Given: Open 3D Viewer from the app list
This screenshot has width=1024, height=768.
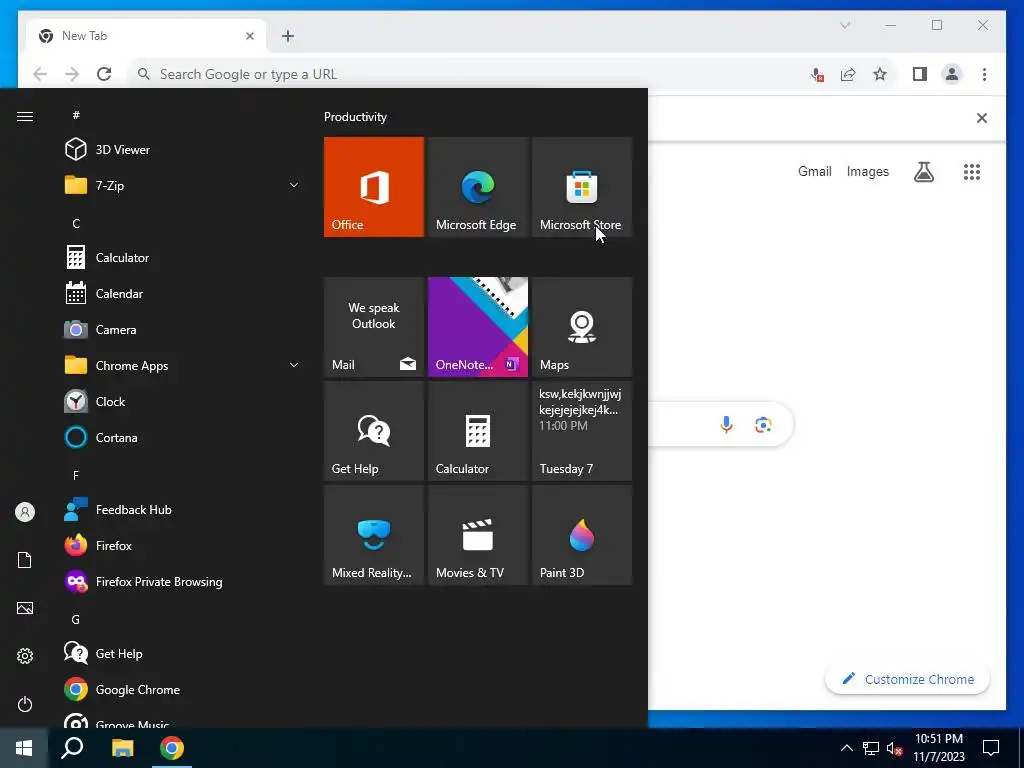Looking at the screenshot, I should [183, 150].
